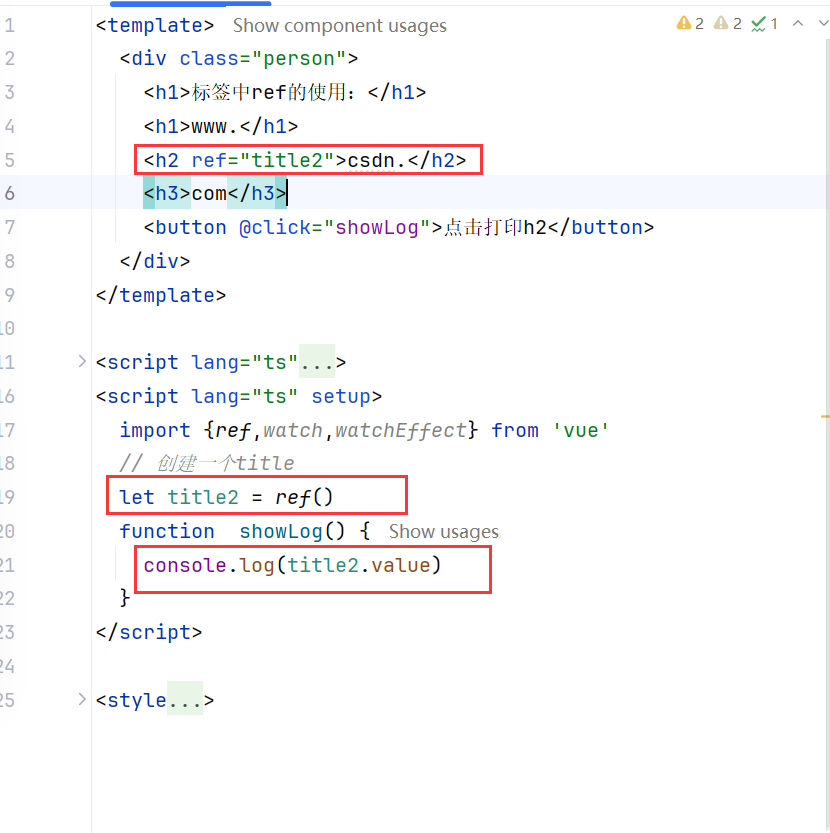Click the opening template tag on line 1
This screenshot has width=830, height=833.
coord(155,26)
